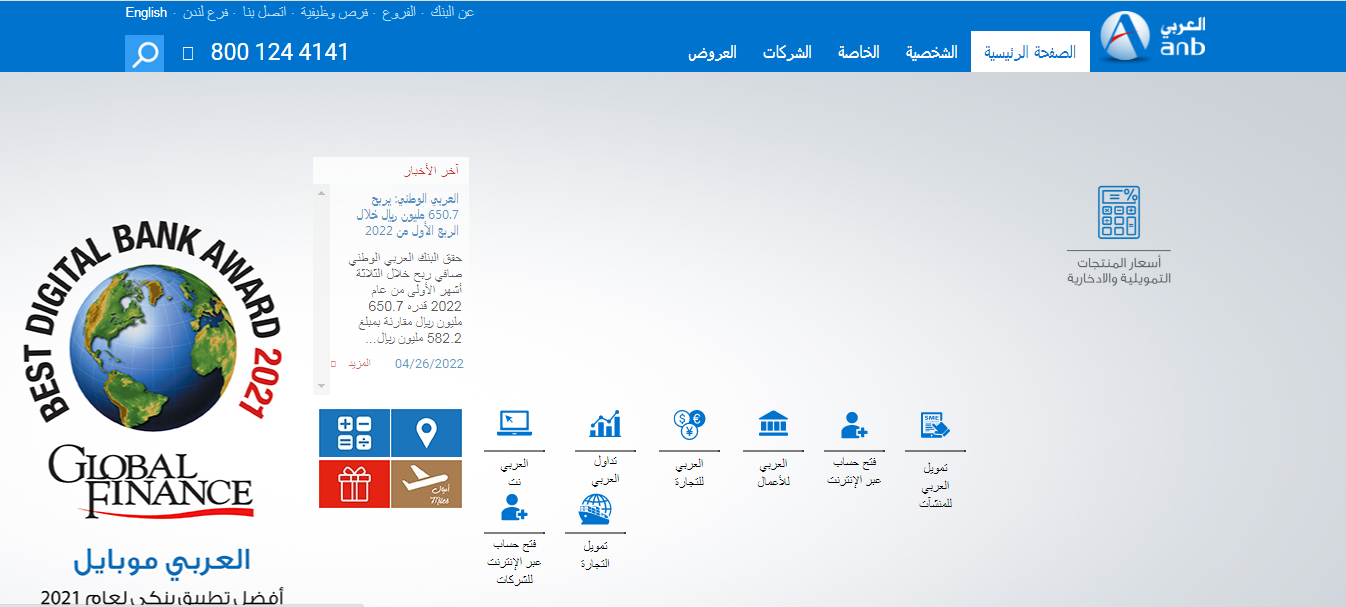This screenshot has height=607, width=1346.
Task: Click the العربي للتجارة label text
Action: [689, 472]
